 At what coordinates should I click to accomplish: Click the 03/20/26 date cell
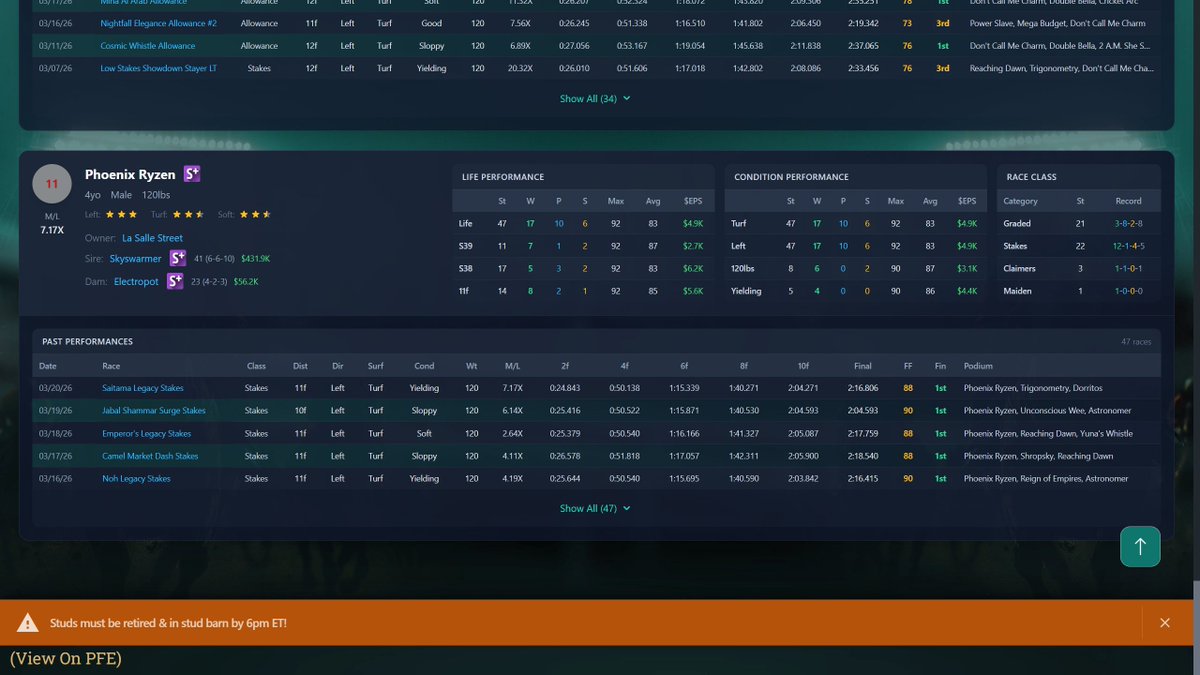click(54, 388)
